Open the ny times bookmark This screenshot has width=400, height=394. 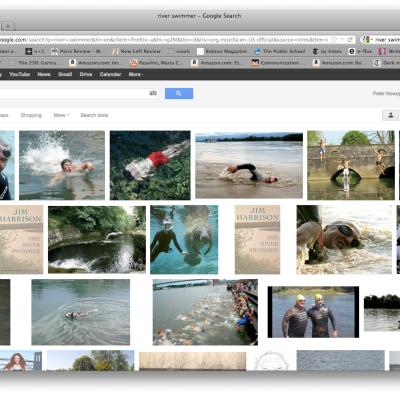pyautogui.click(x=327, y=51)
